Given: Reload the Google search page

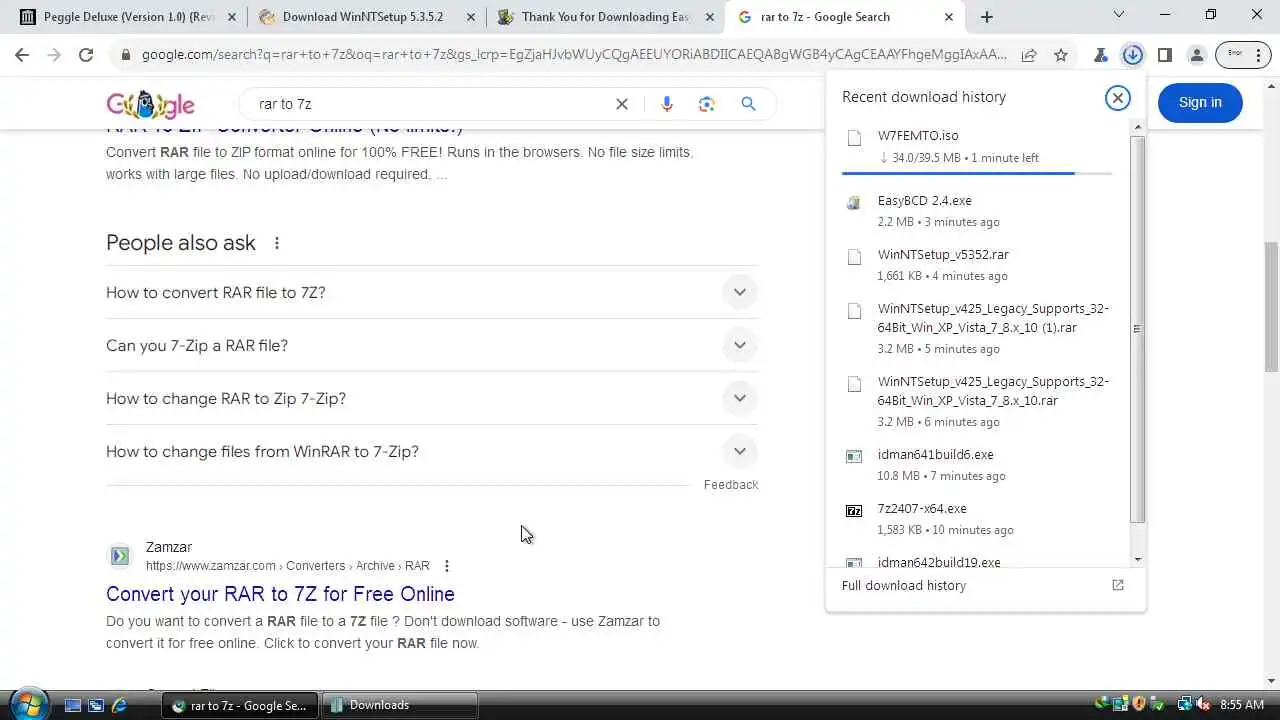Looking at the screenshot, I should [x=86, y=56].
